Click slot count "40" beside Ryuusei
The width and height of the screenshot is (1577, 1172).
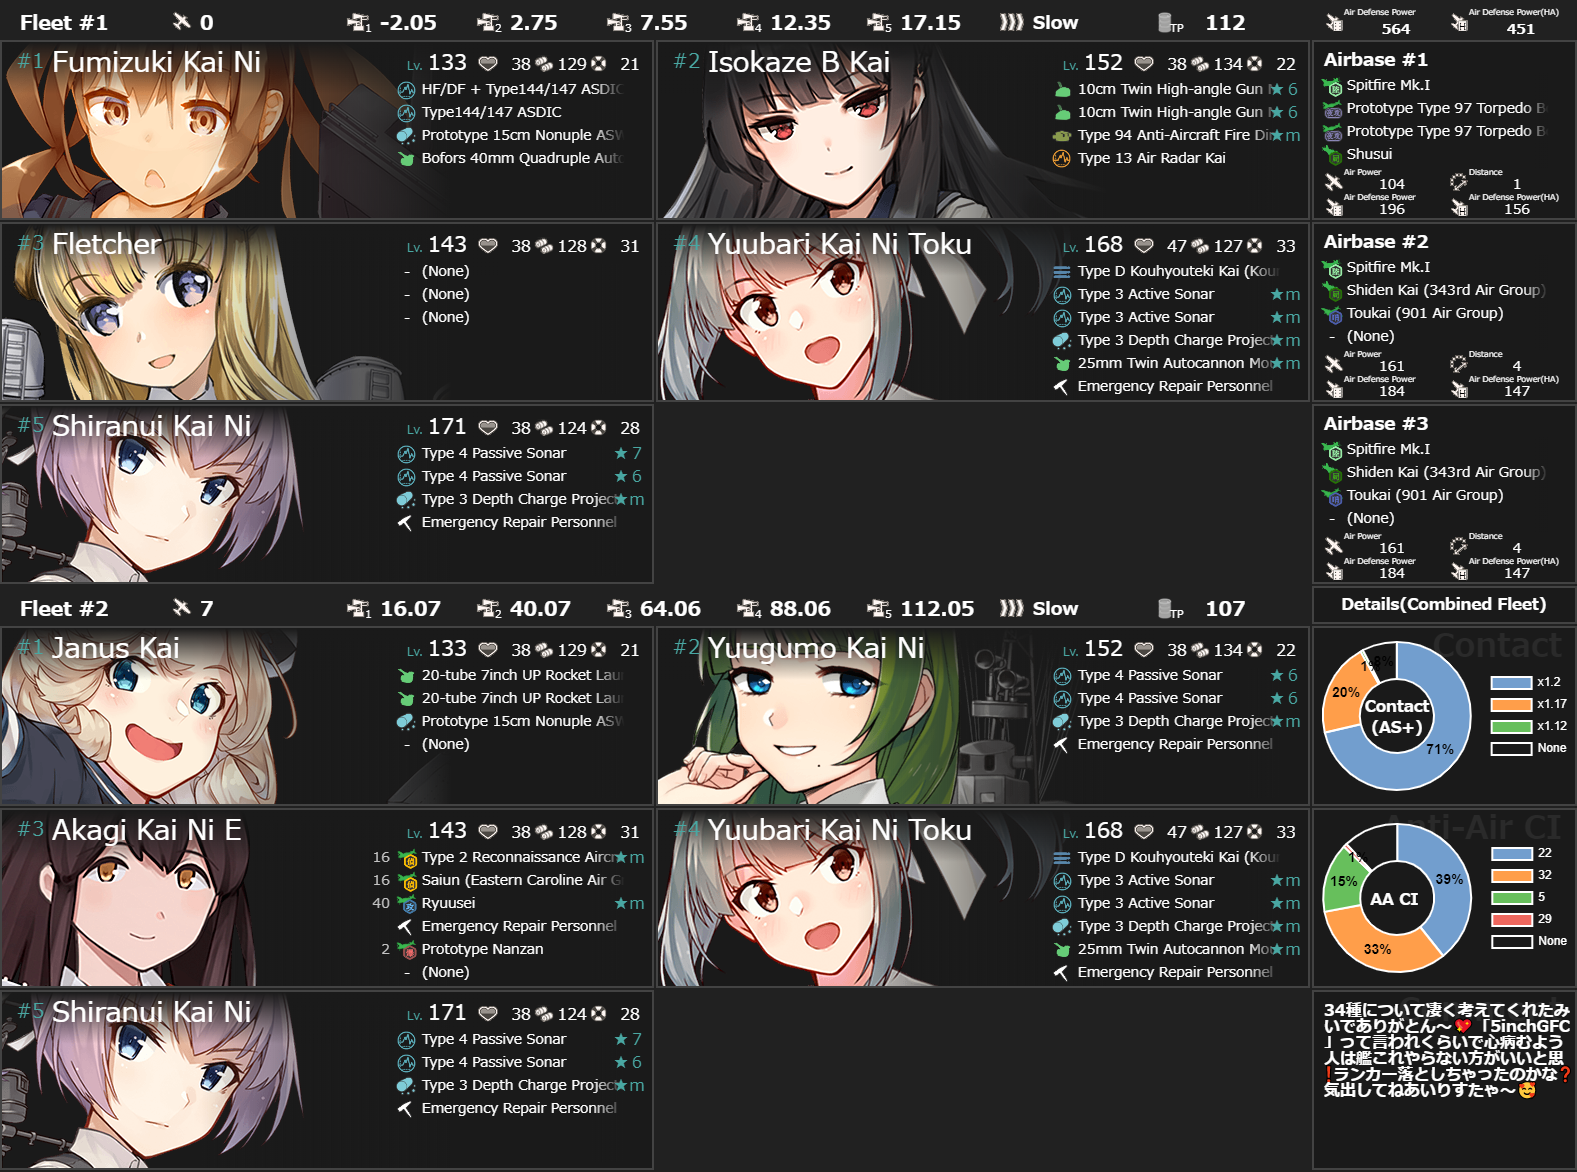coord(381,903)
